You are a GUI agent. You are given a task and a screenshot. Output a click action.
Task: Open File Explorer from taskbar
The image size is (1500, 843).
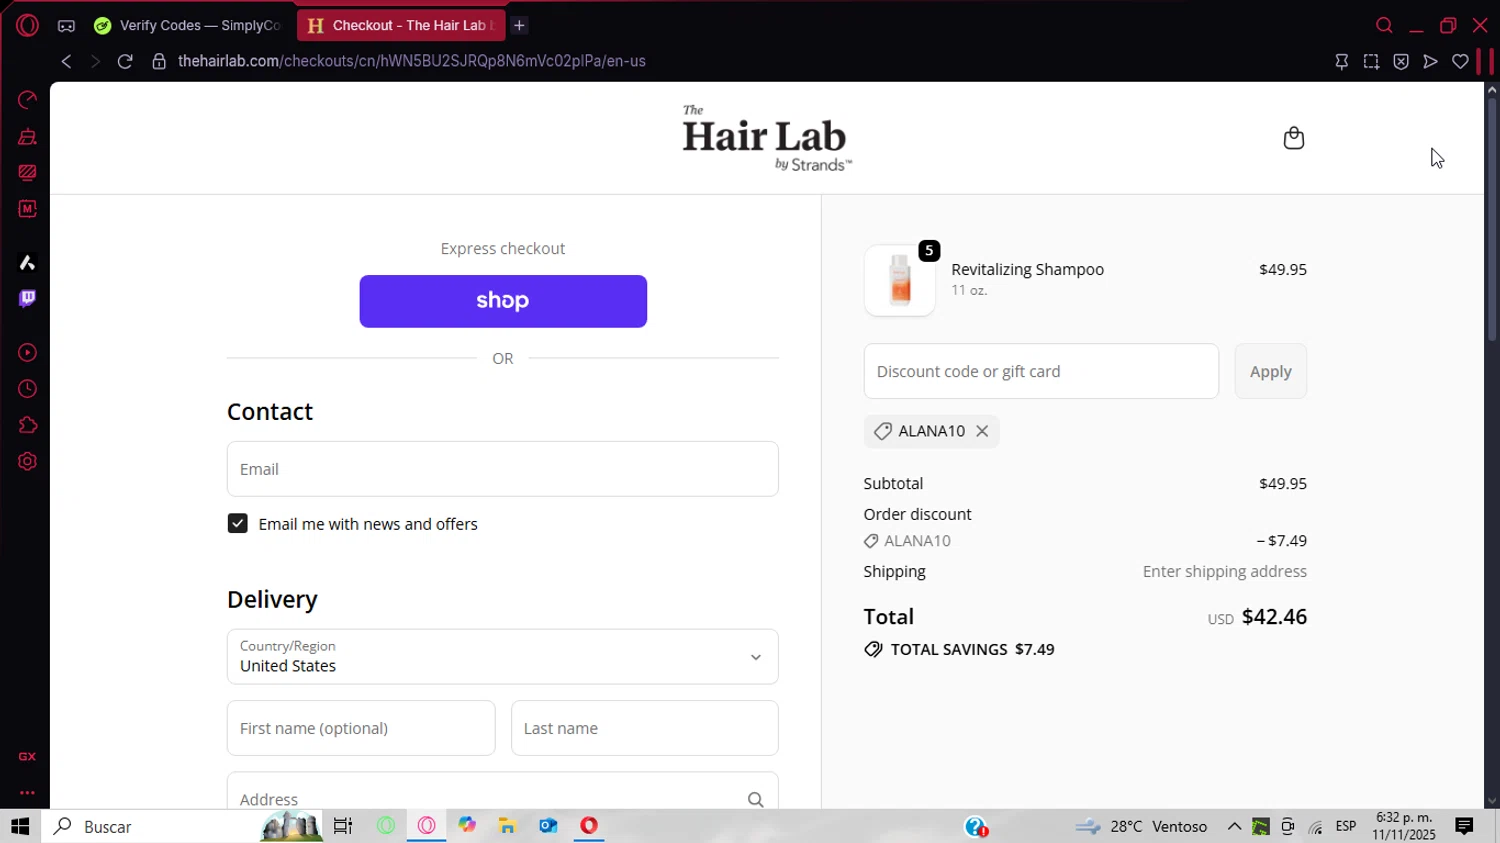(x=507, y=826)
